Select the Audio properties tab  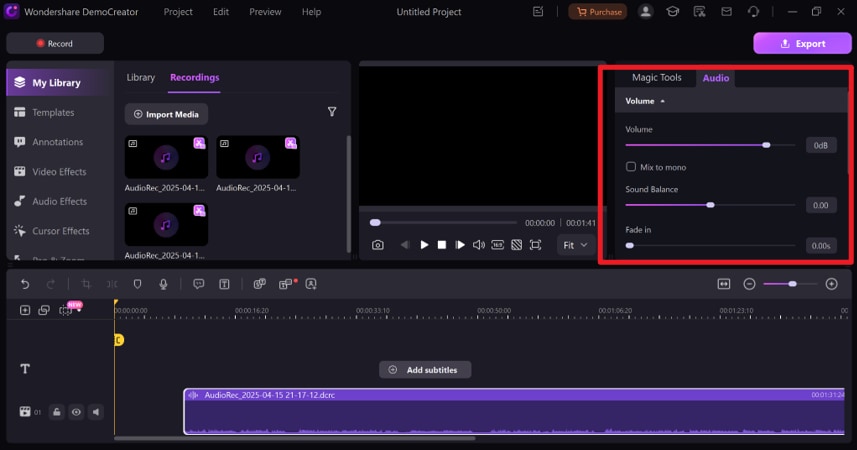pos(715,78)
